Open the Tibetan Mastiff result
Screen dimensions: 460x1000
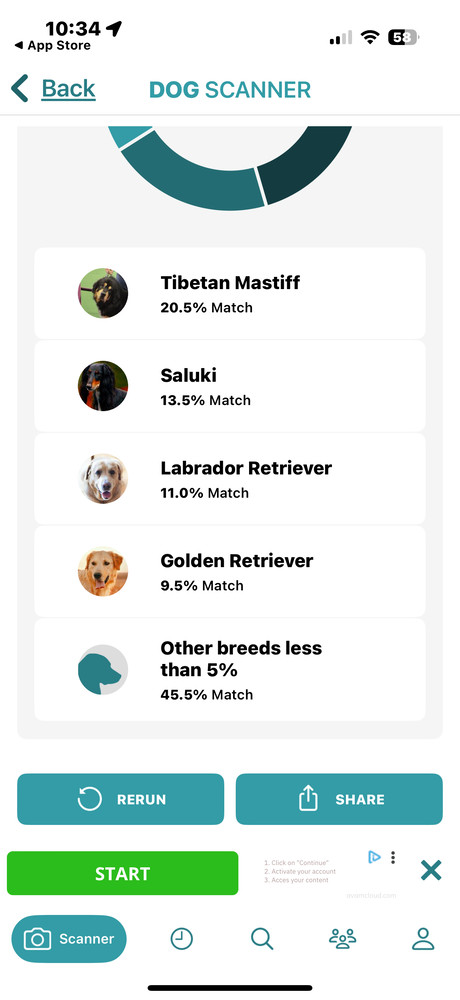tap(230, 293)
